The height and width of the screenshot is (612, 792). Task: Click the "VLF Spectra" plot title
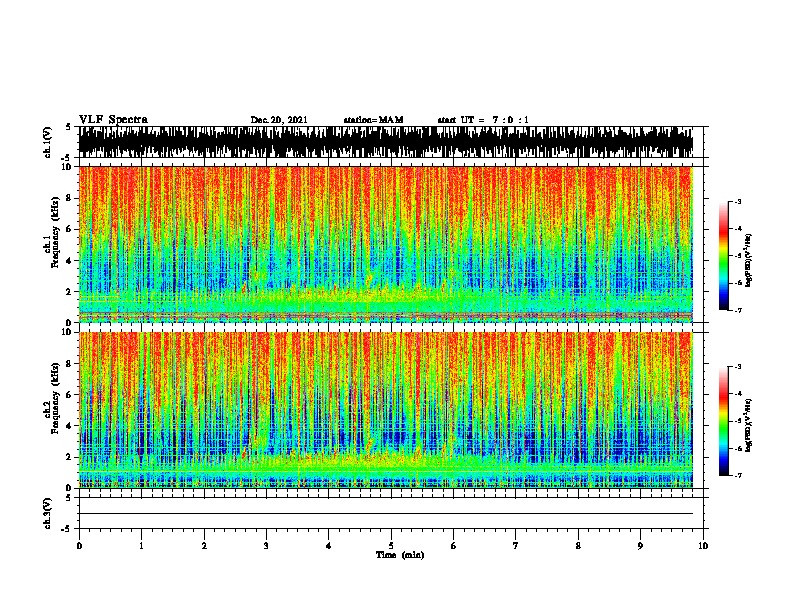tap(113, 120)
